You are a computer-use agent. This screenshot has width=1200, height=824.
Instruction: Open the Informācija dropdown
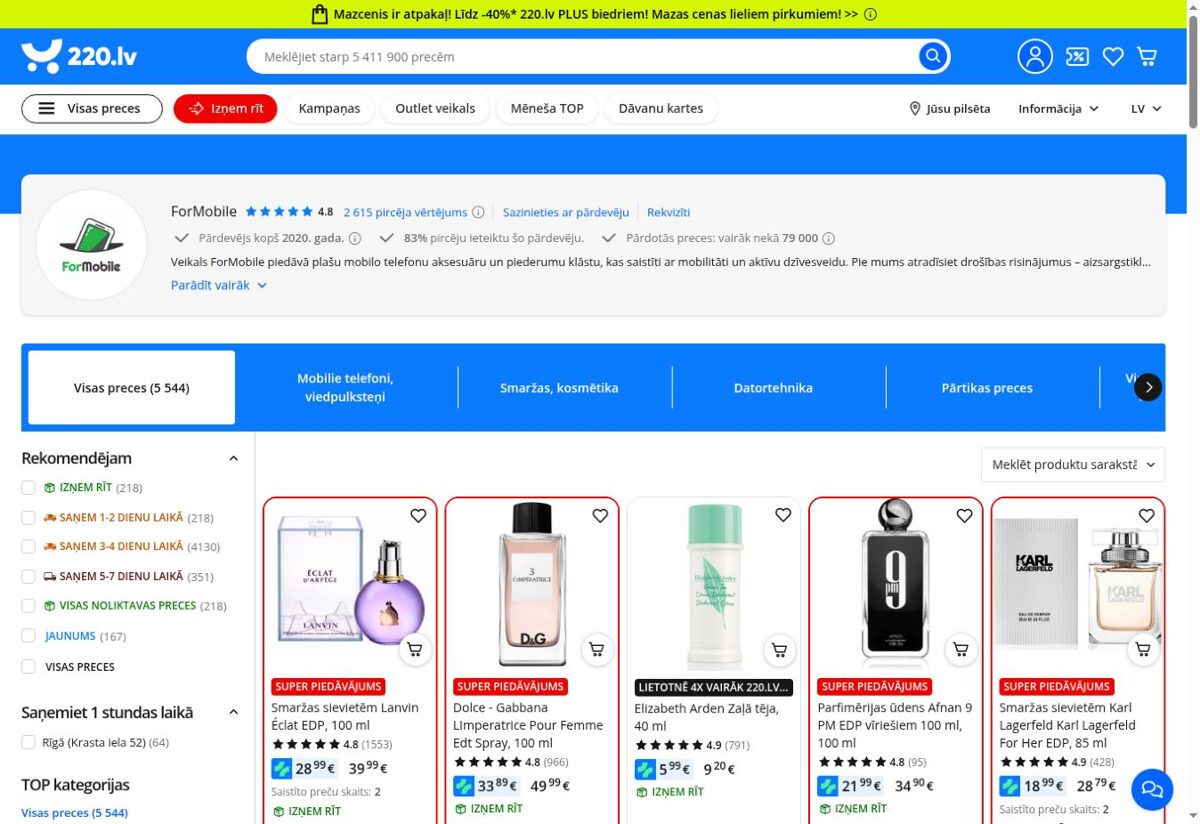(1058, 108)
